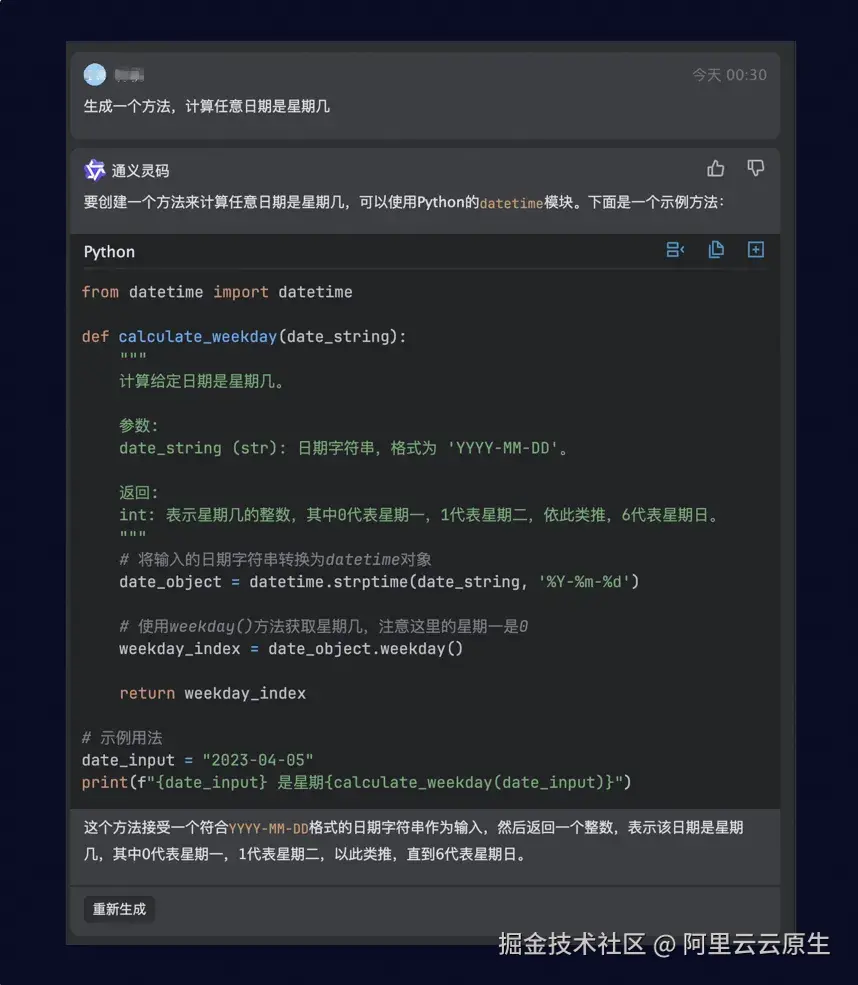
Task: Click the 通义灵码 logo icon
Action: 94,169
